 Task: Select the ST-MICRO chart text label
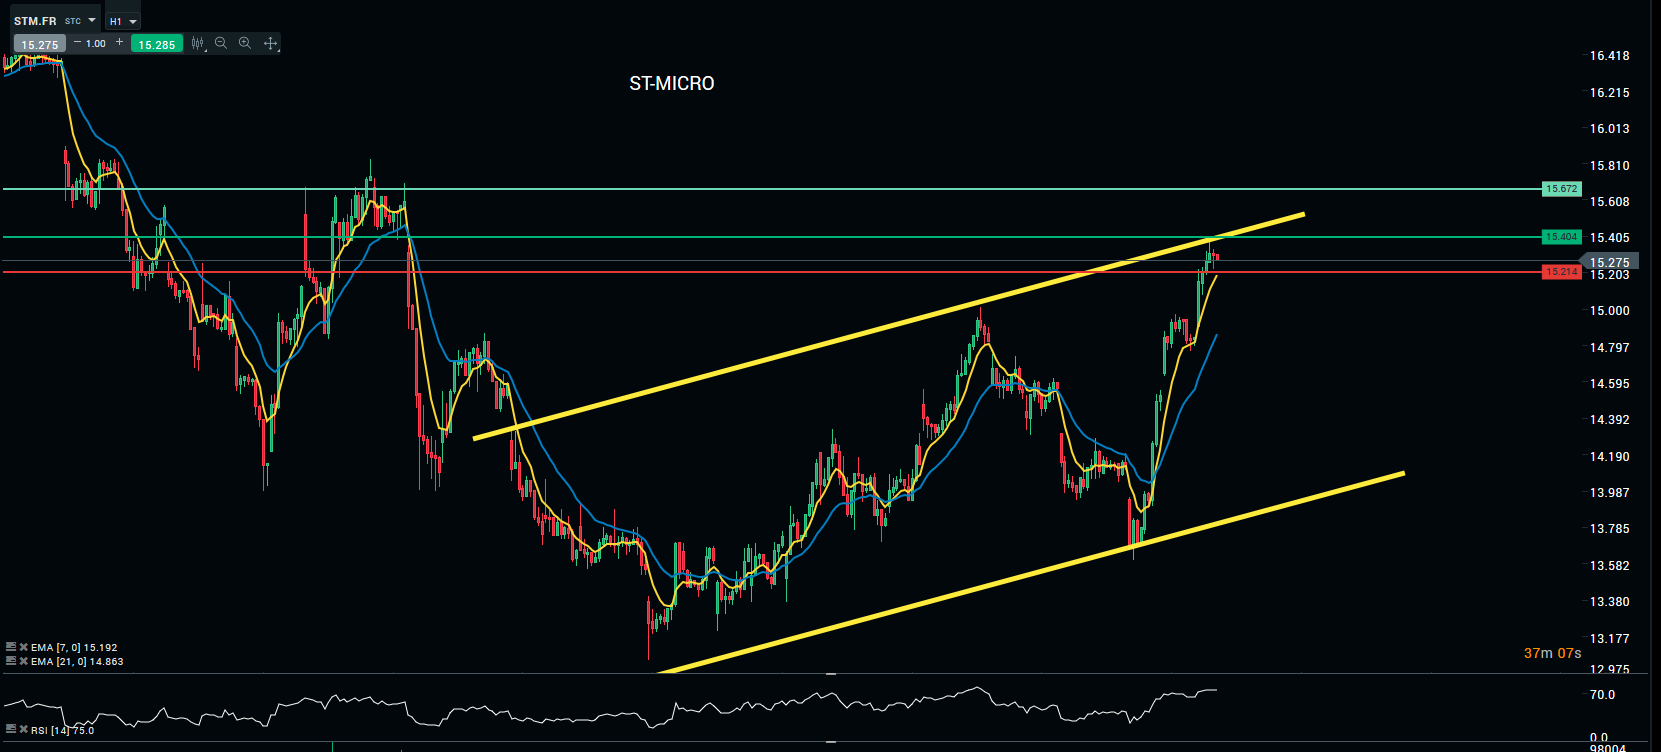point(672,84)
